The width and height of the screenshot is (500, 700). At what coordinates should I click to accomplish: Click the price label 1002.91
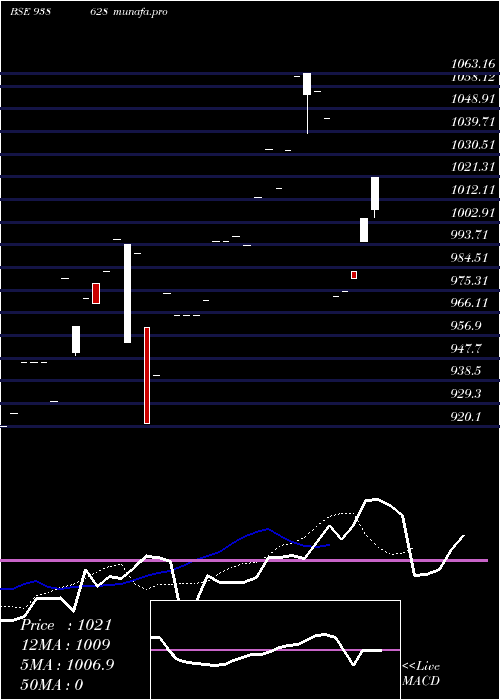[x=473, y=212]
